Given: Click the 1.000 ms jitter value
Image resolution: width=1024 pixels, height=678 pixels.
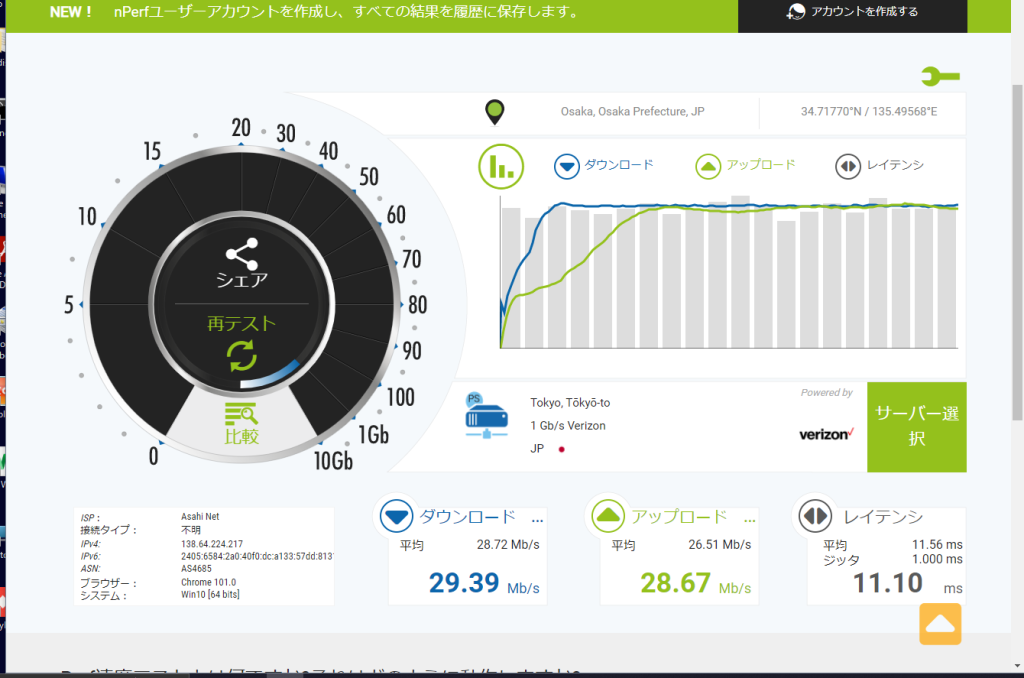Looking at the screenshot, I should click(937, 559).
